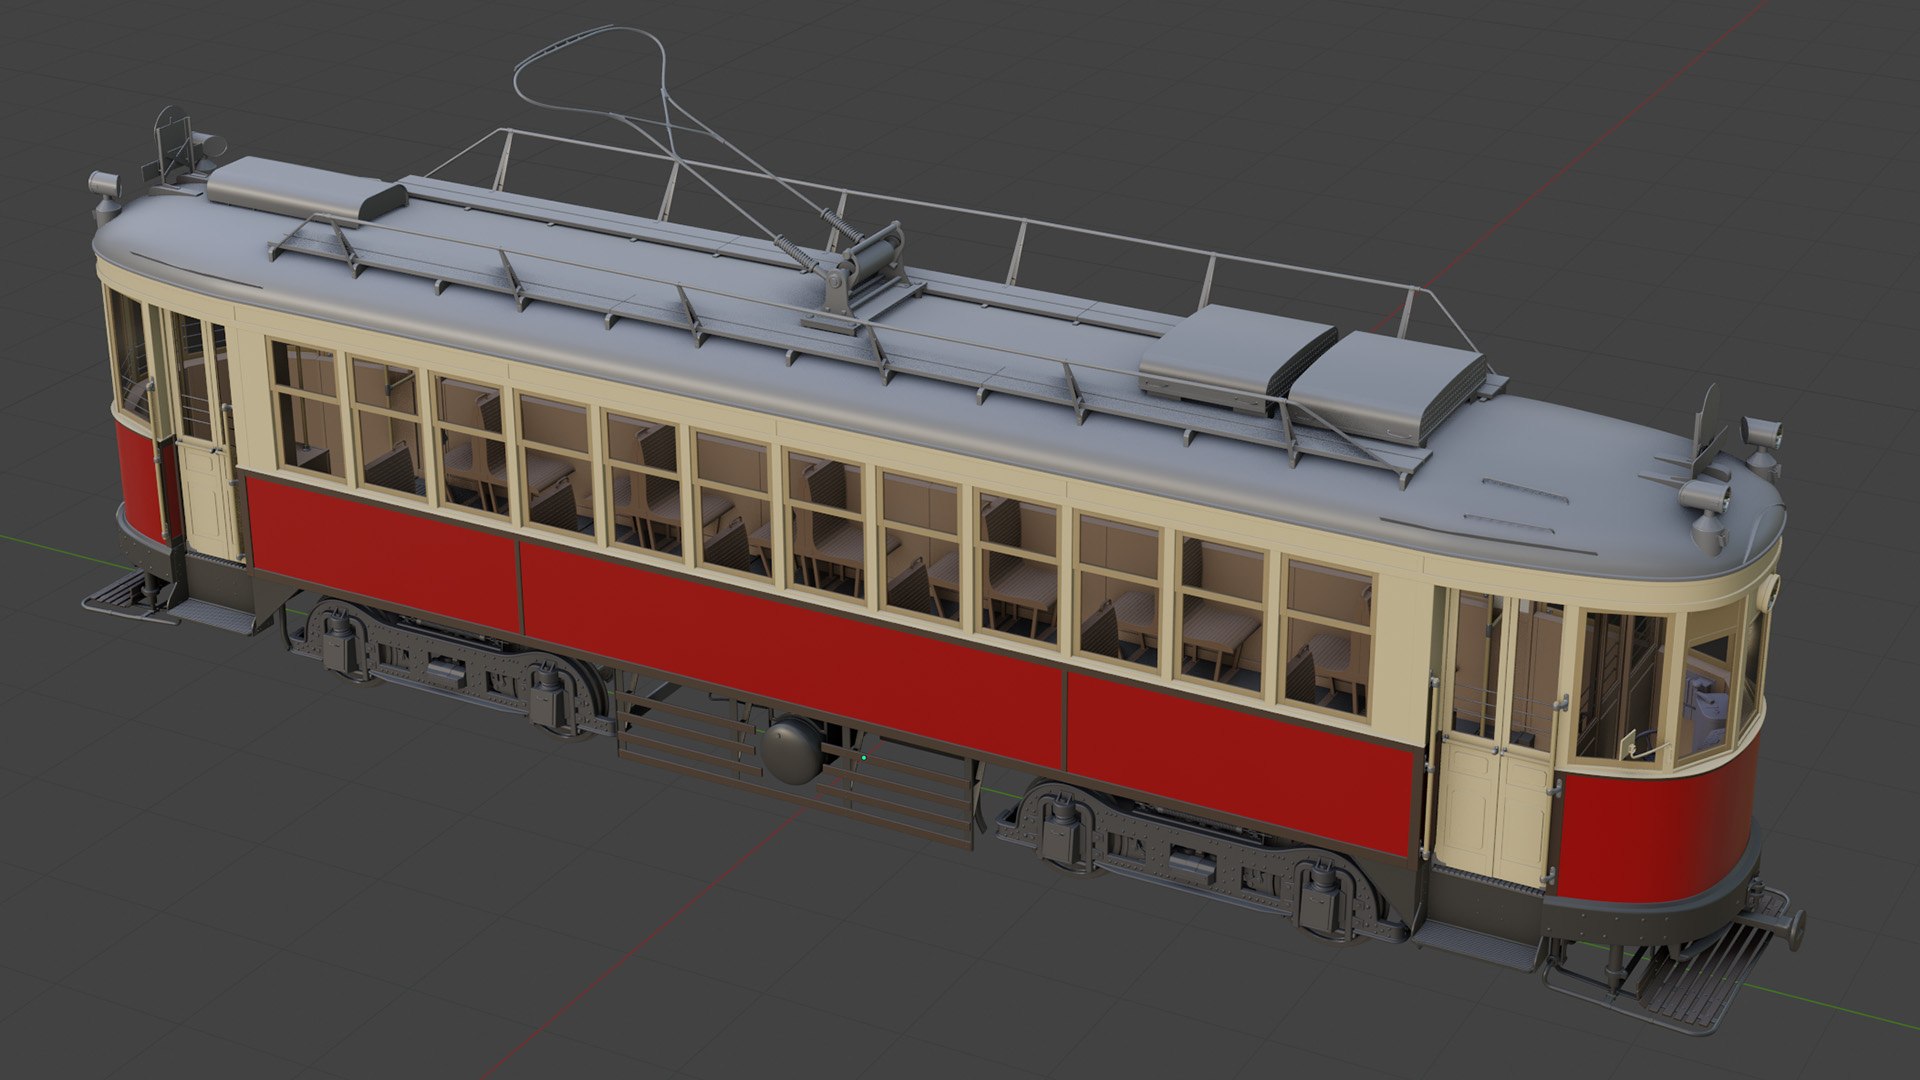Viewport: 1920px width, 1080px height.
Task: Select the wheel bogie below the double-door end
Action: point(1205,861)
